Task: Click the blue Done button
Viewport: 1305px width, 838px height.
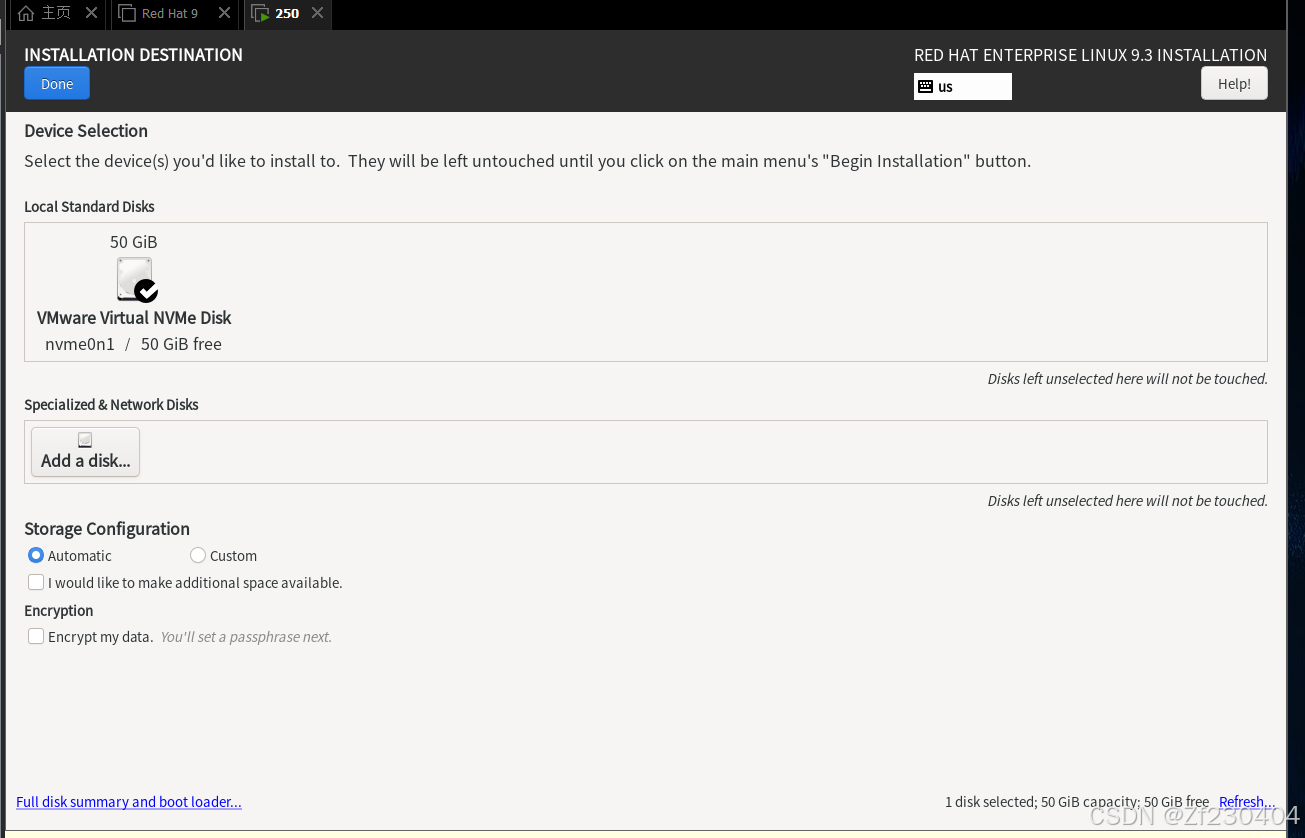Action: [x=57, y=84]
